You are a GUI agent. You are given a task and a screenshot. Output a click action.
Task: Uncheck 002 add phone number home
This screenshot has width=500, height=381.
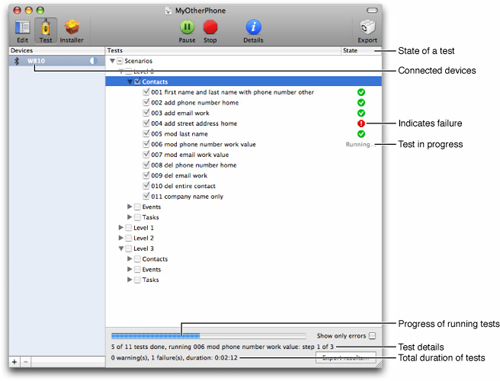[146, 102]
